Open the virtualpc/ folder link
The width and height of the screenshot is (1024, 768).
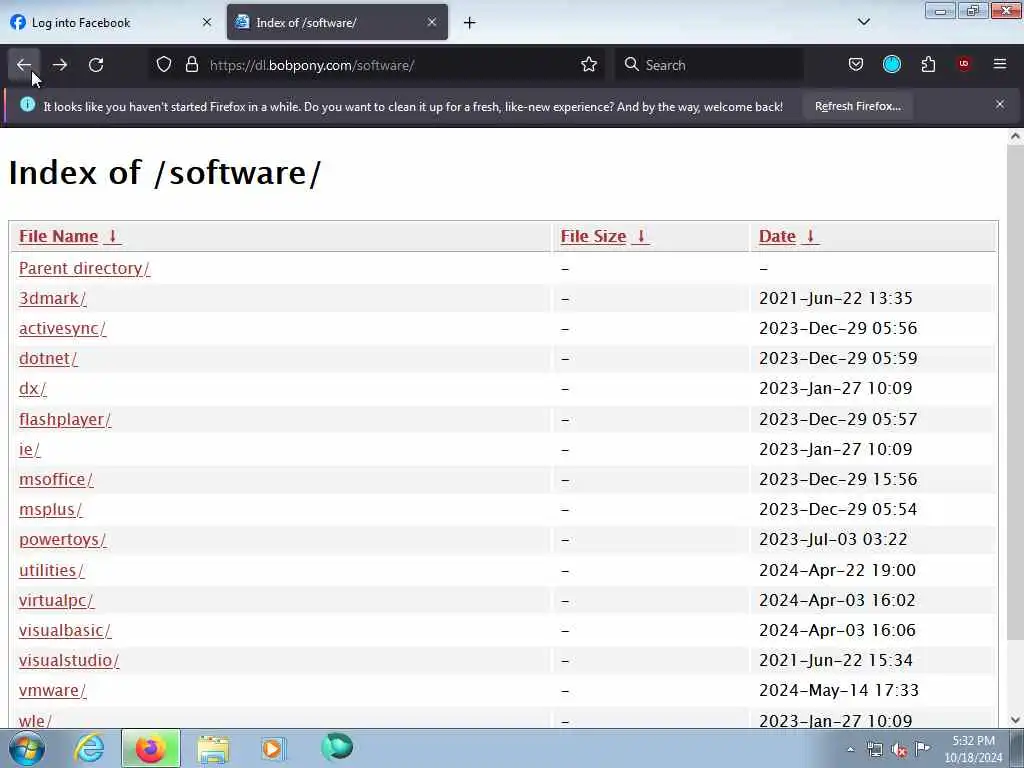tap(56, 600)
